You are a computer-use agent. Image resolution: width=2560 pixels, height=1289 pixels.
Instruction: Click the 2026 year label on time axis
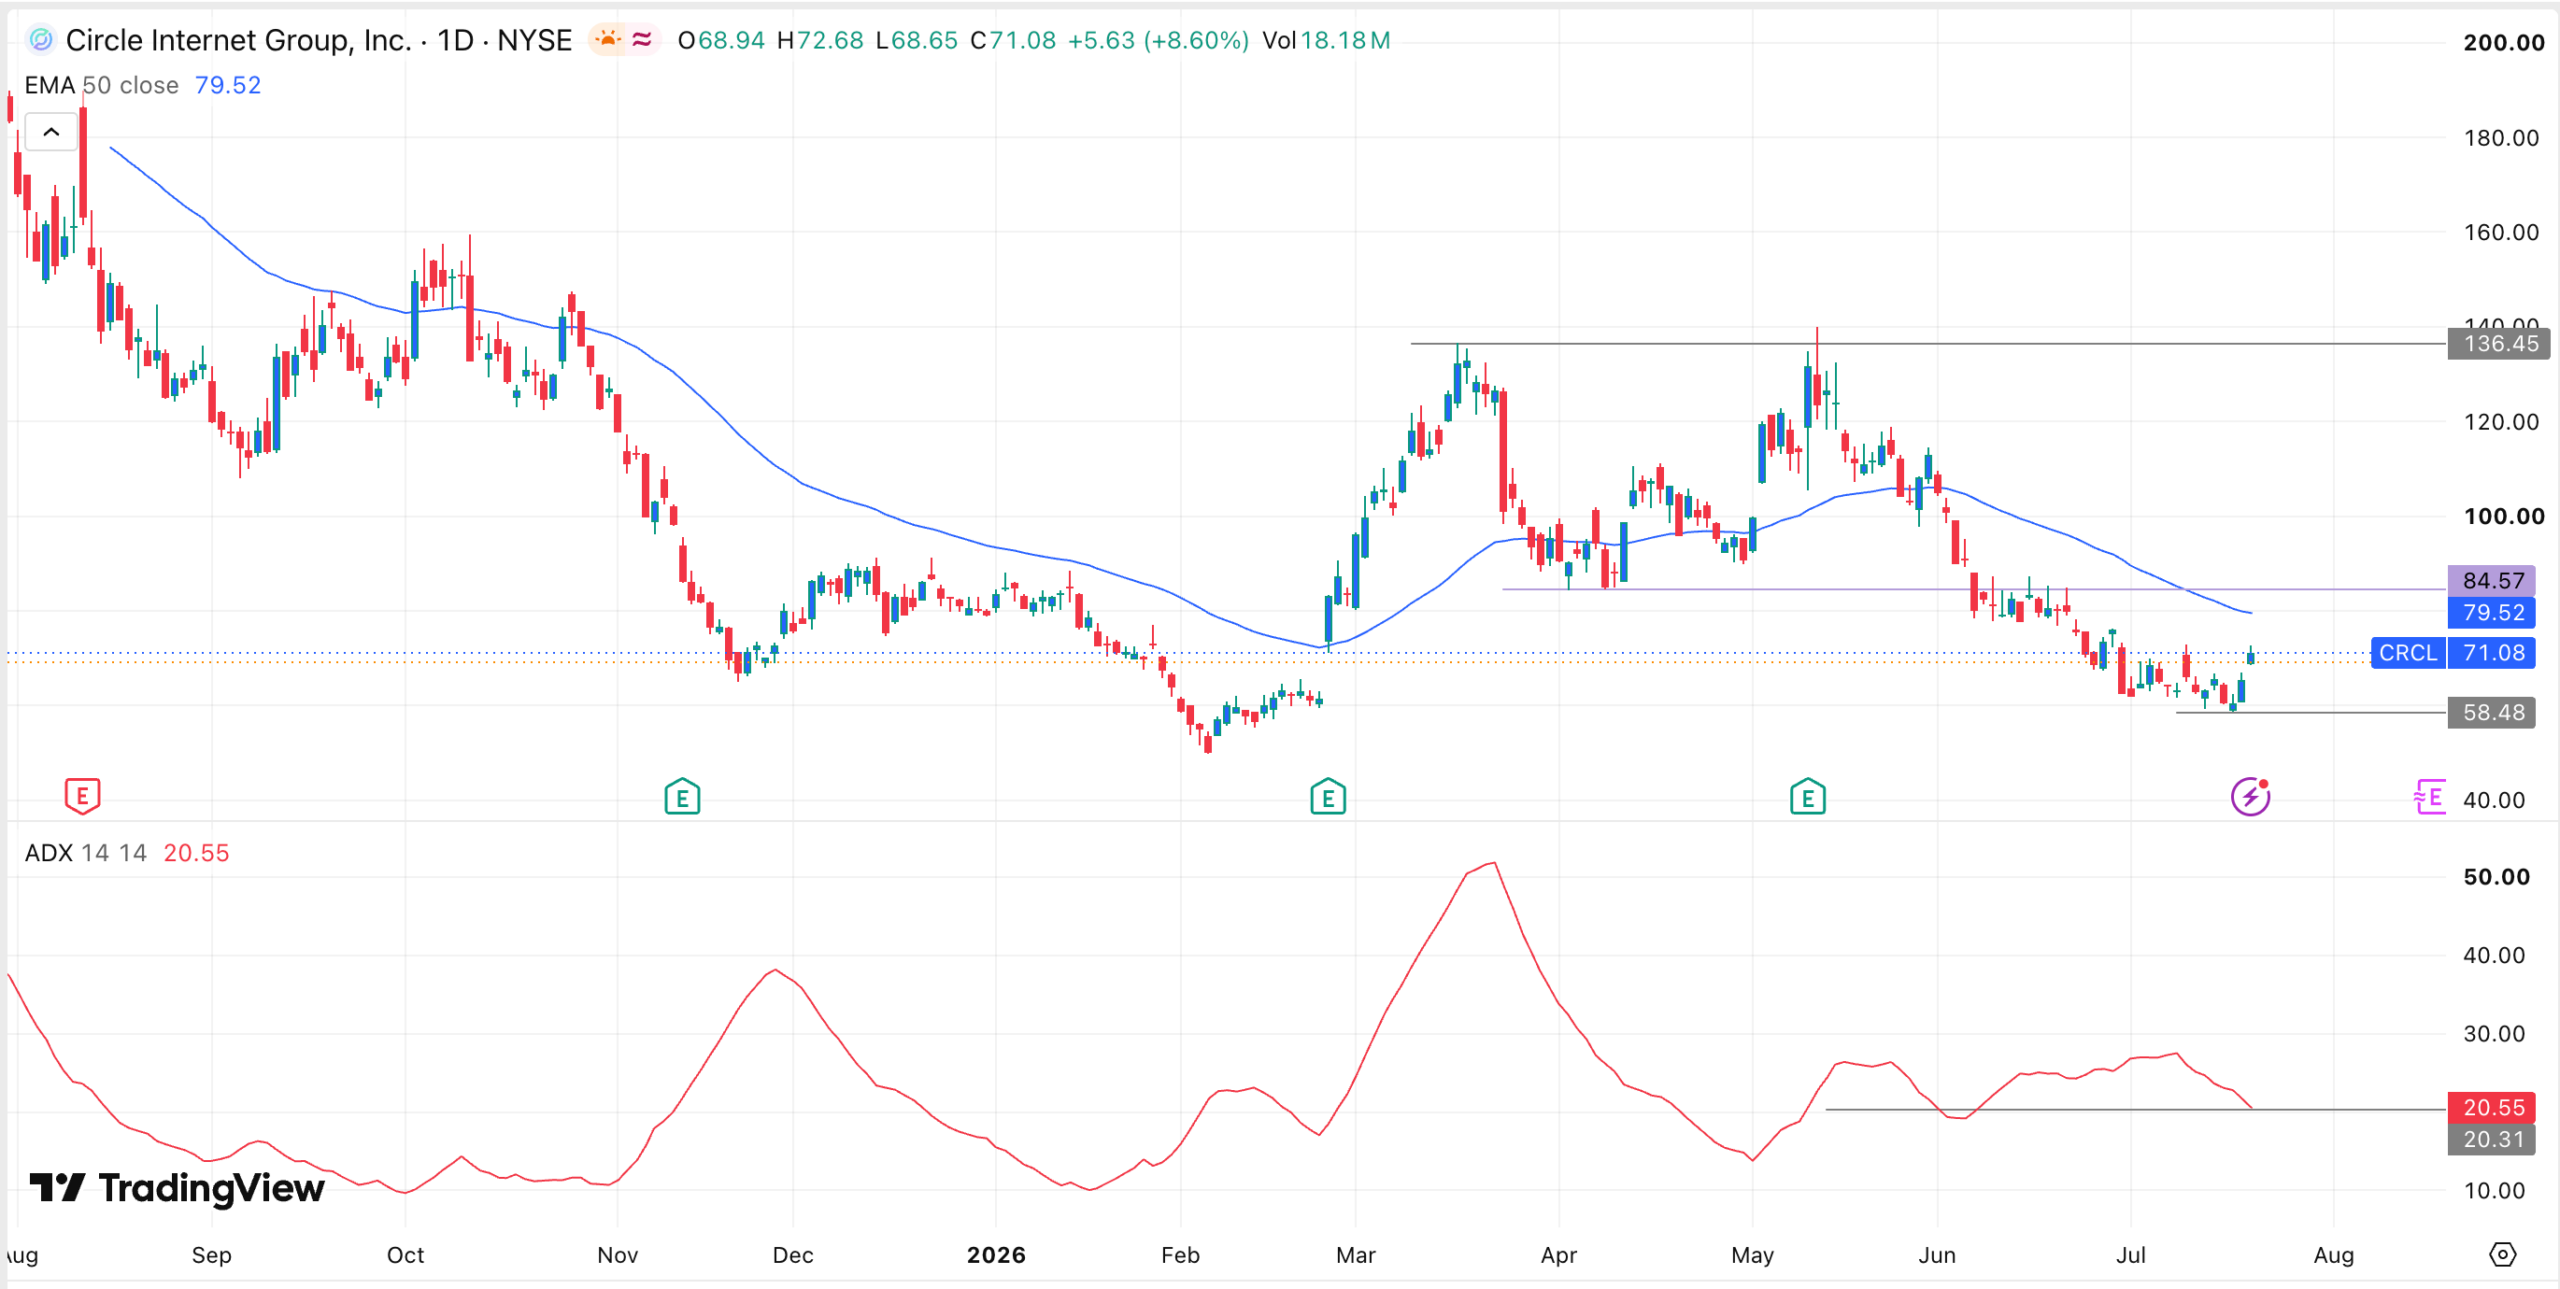click(996, 1255)
